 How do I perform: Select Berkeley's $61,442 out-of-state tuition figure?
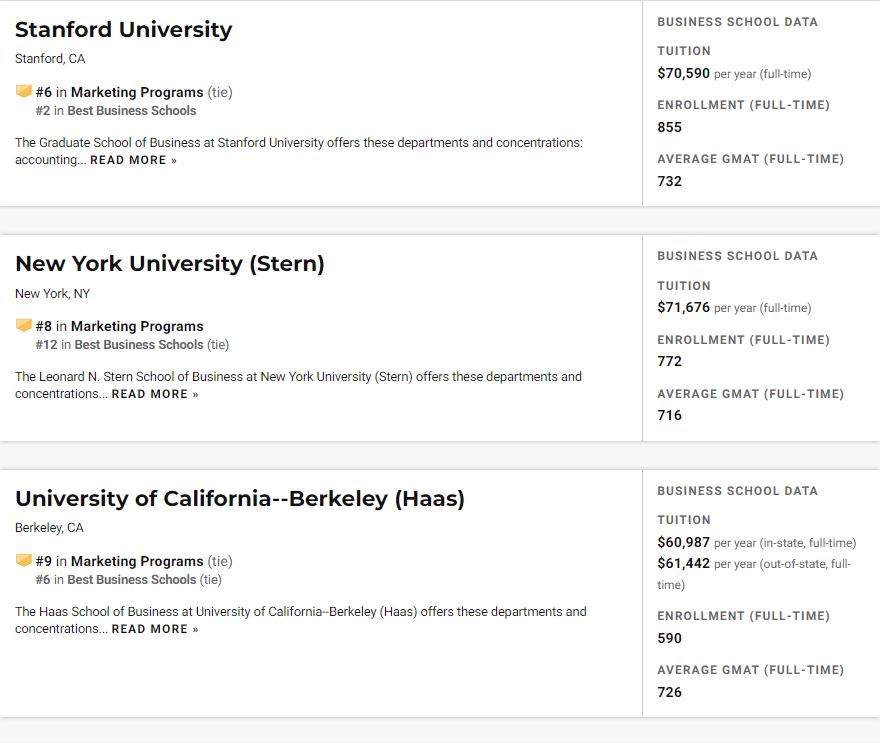tap(684, 563)
